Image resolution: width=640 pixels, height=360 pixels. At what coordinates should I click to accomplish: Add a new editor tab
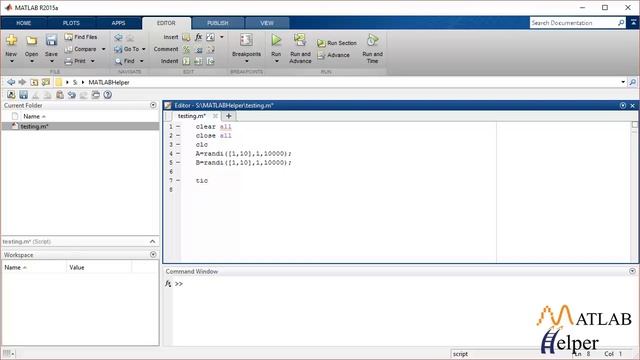point(229,116)
